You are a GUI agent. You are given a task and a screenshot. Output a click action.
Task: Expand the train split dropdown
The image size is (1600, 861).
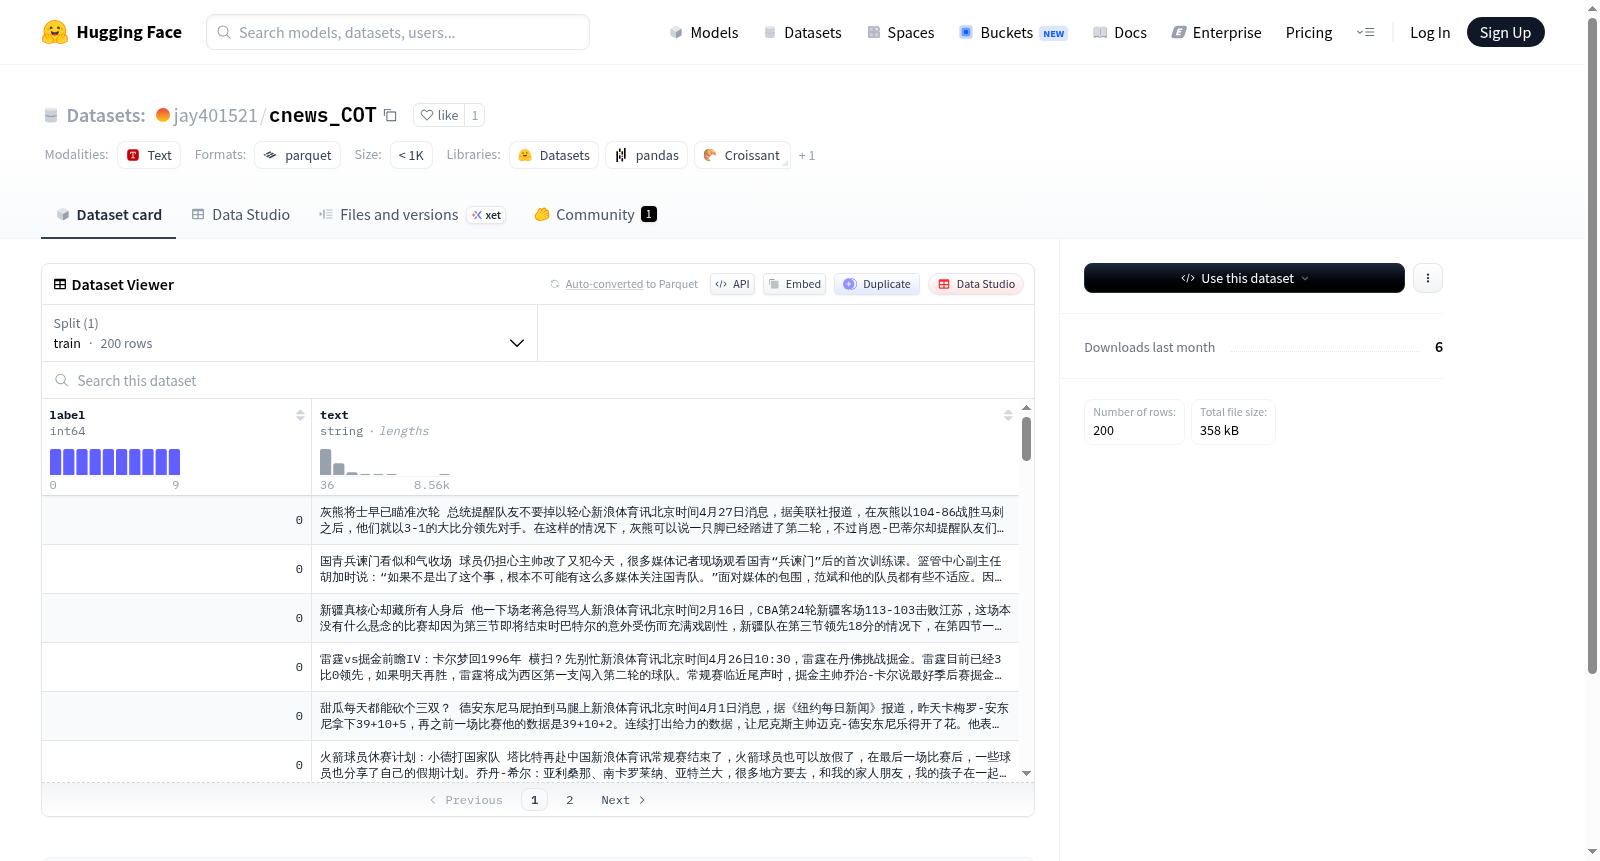(290, 333)
